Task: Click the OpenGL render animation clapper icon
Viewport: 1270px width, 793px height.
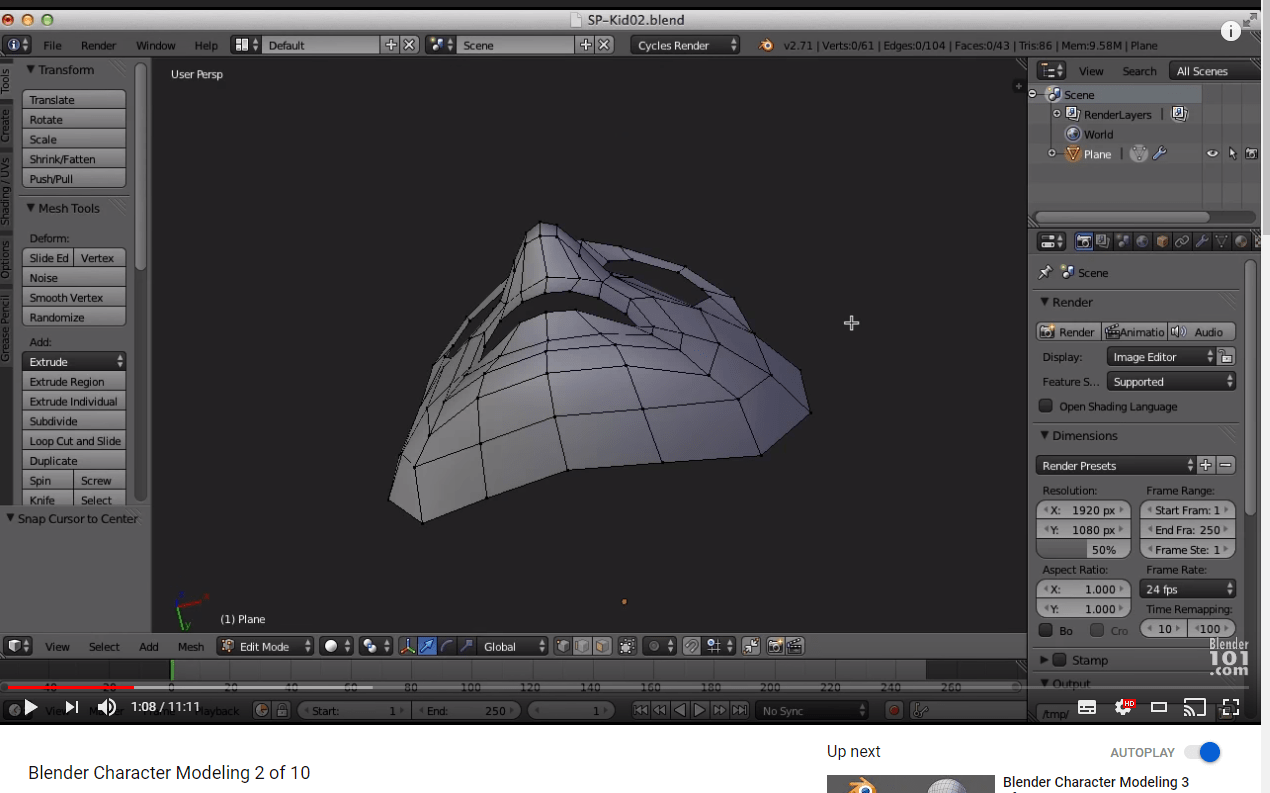Action: click(795, 646)
